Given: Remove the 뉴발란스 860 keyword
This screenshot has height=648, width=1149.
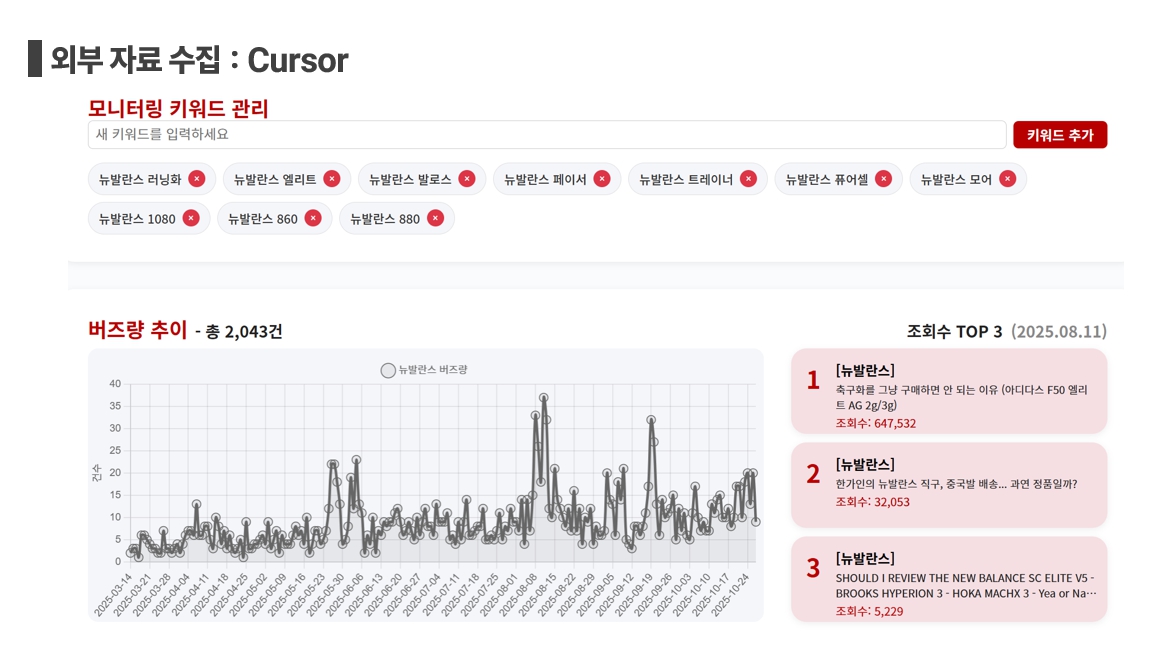Looking at the screenshot, I should coord(313,218).
